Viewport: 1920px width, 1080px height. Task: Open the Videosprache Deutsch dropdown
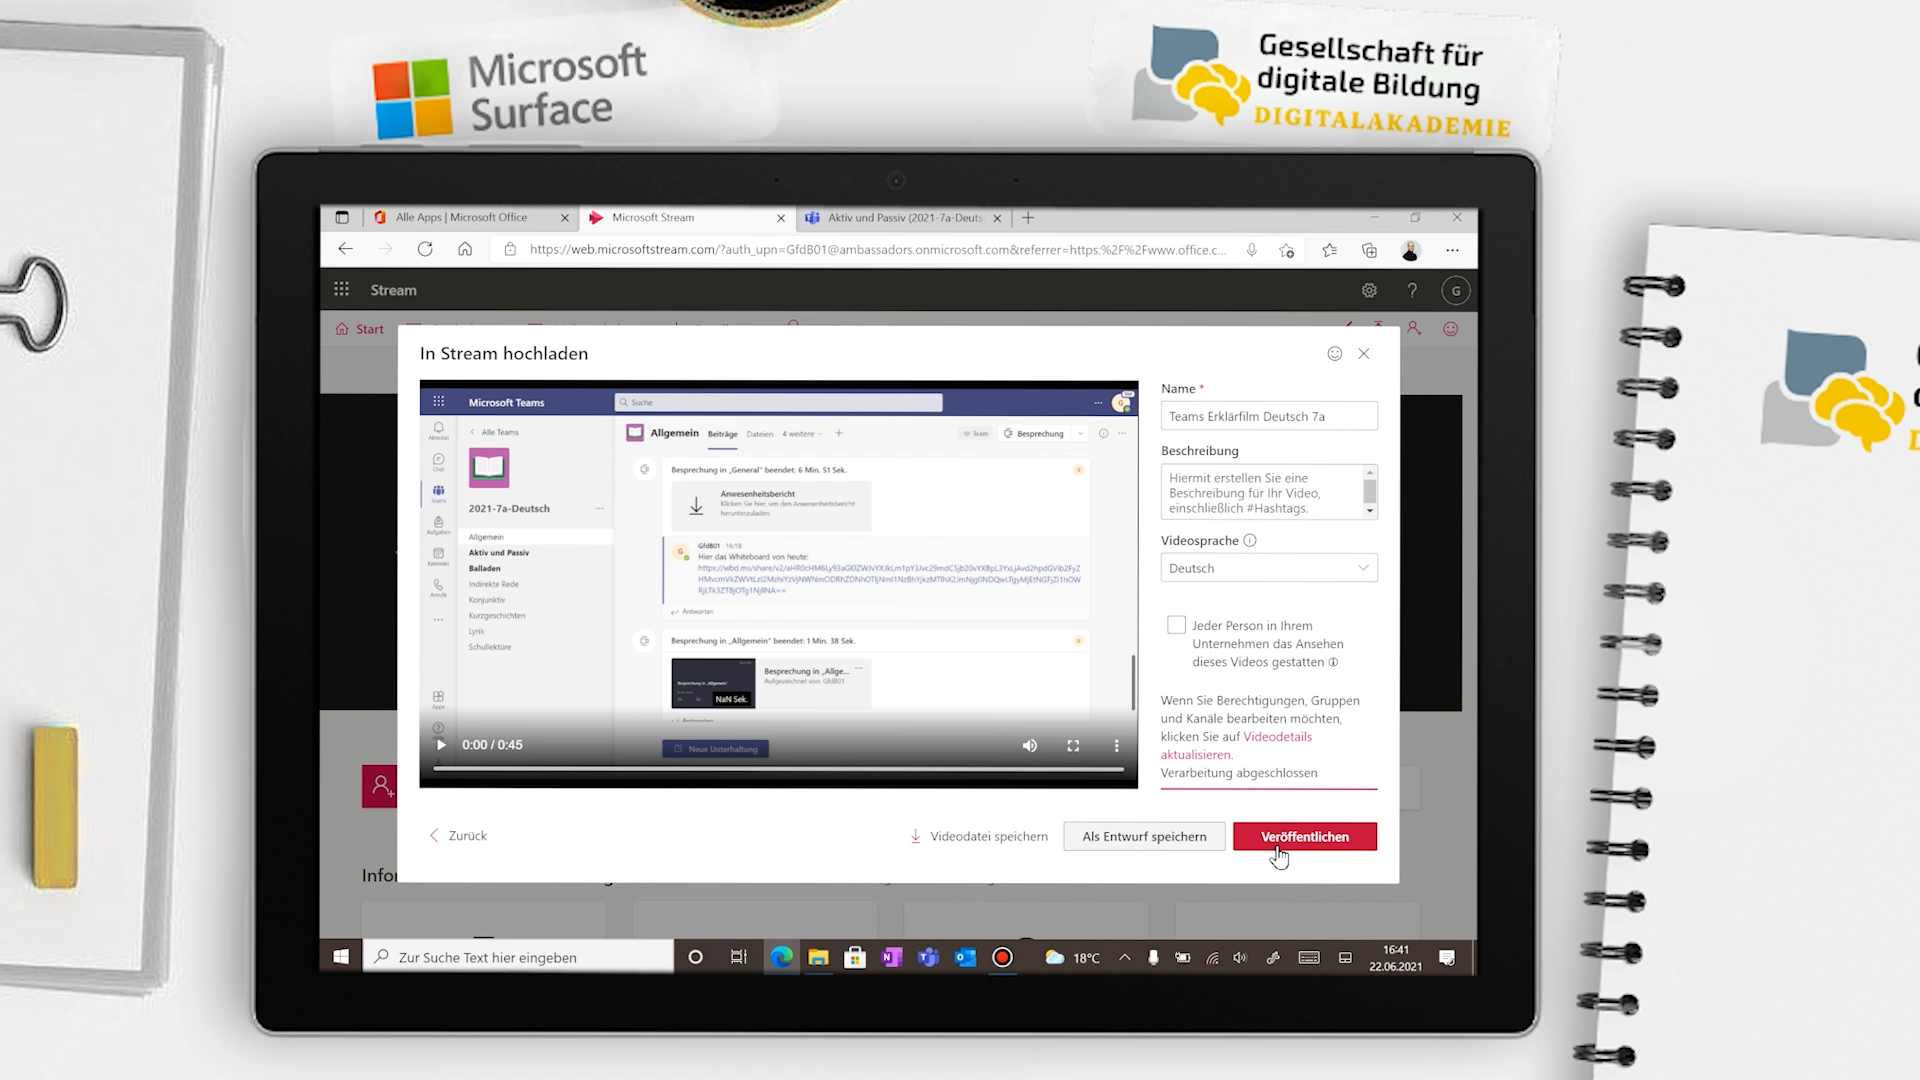1269,568
